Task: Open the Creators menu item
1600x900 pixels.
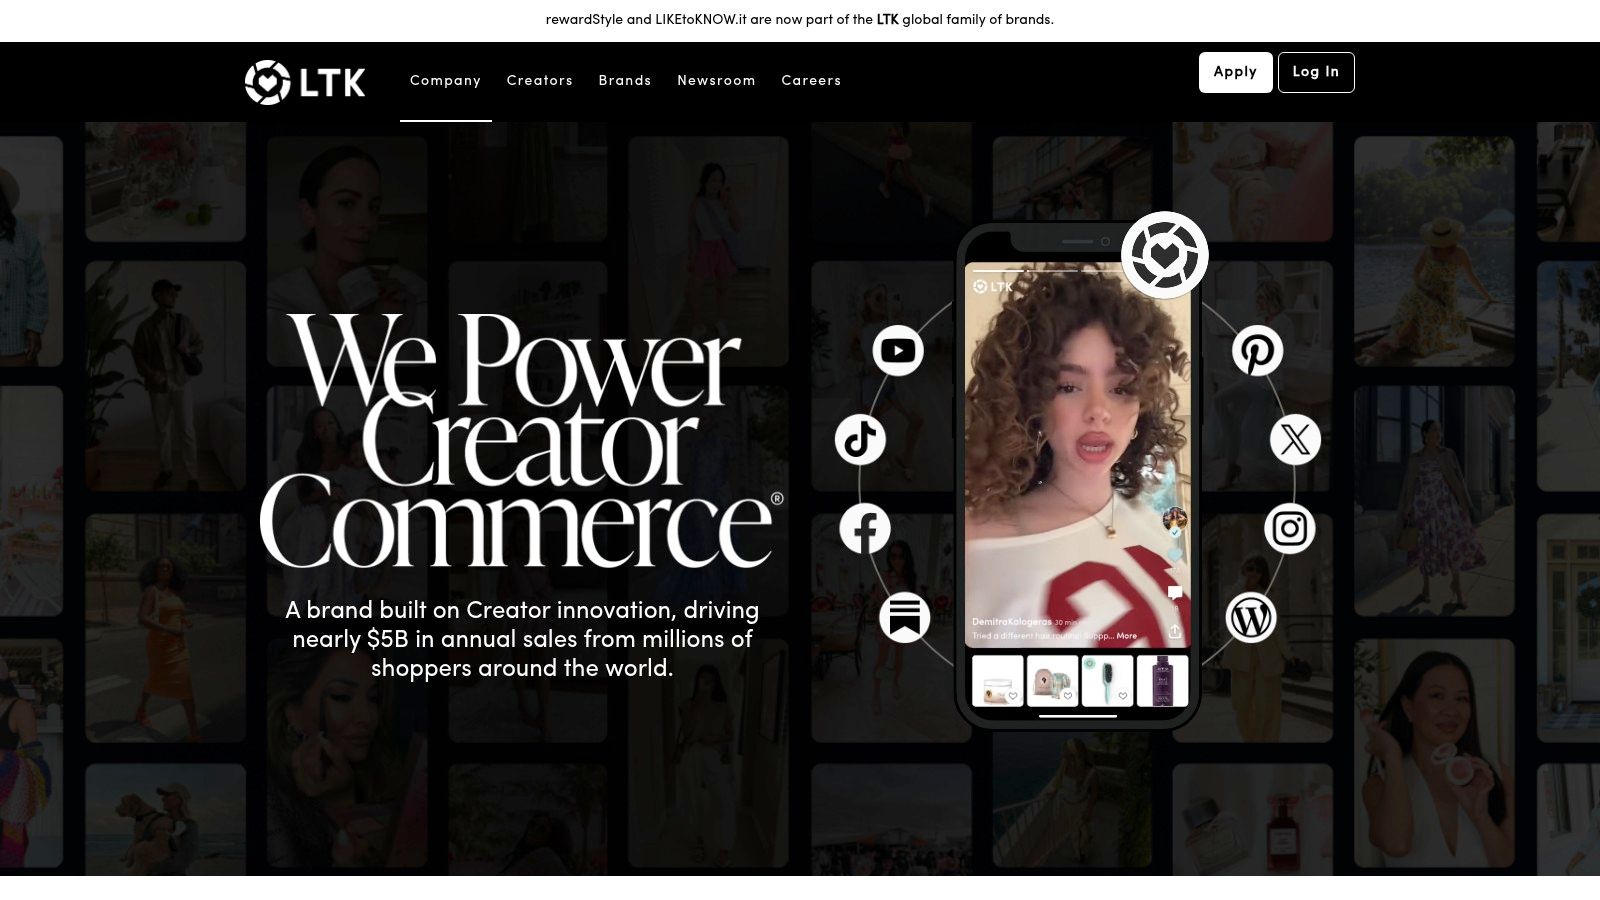Action: pyautogui.click(x=540, y=81)
